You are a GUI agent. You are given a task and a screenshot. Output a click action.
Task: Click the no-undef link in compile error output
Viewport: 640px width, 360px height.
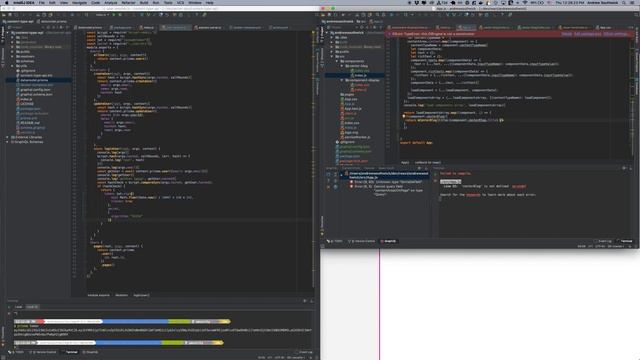point(519,187)
